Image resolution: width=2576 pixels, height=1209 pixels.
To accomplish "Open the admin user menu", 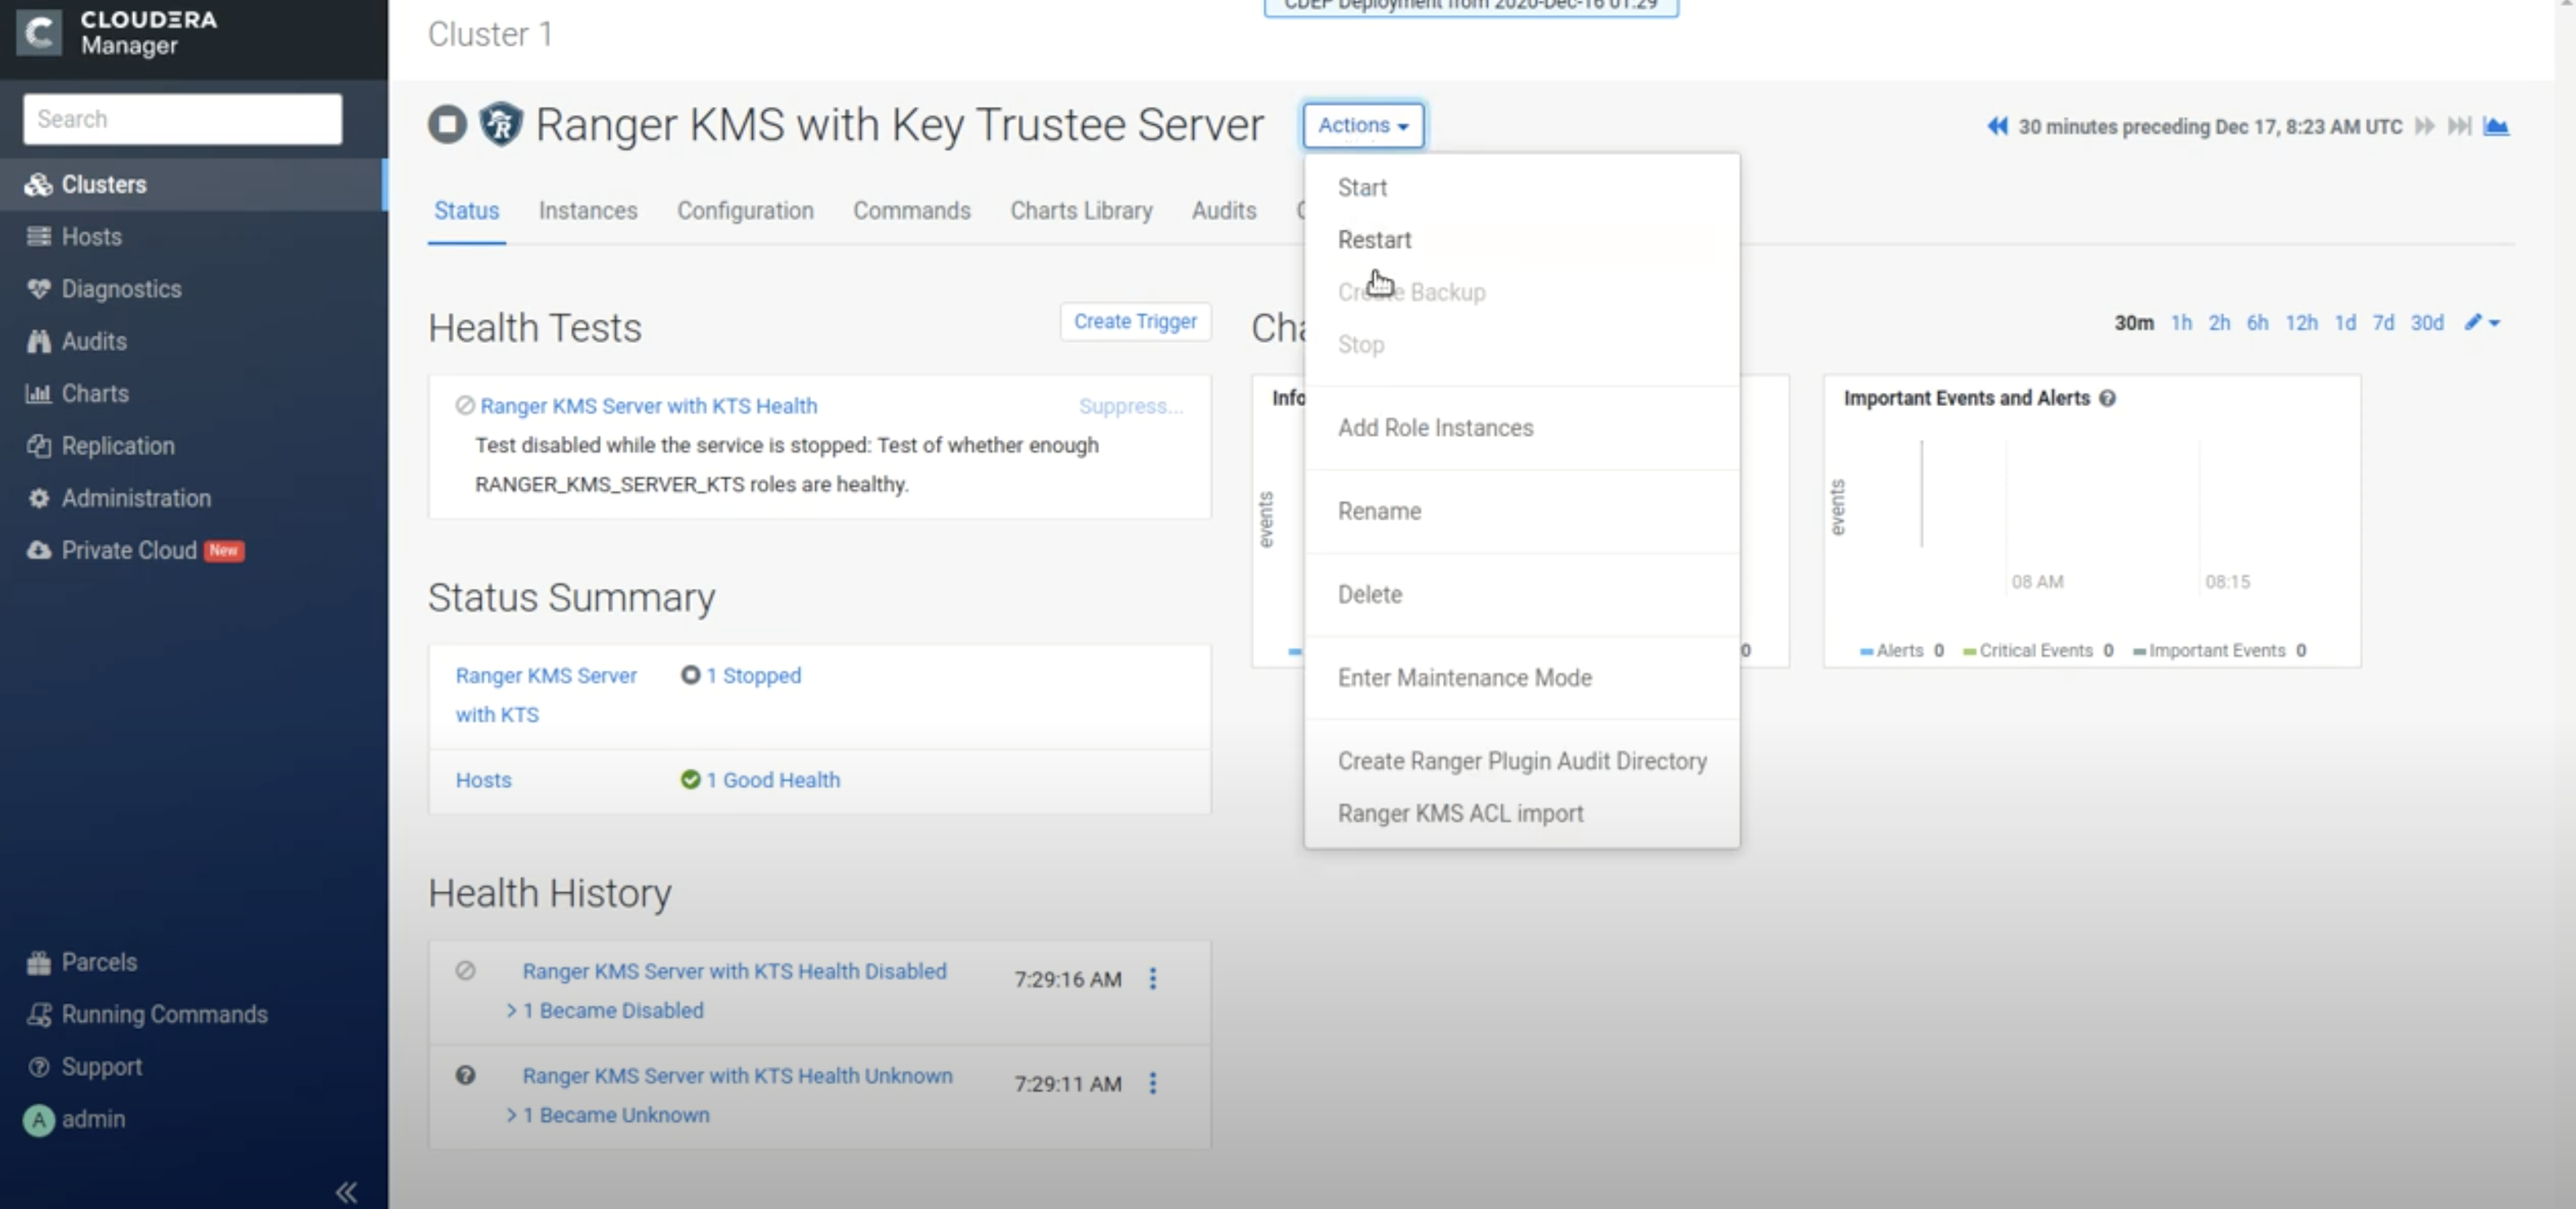I will click(x=75, y=1119).
